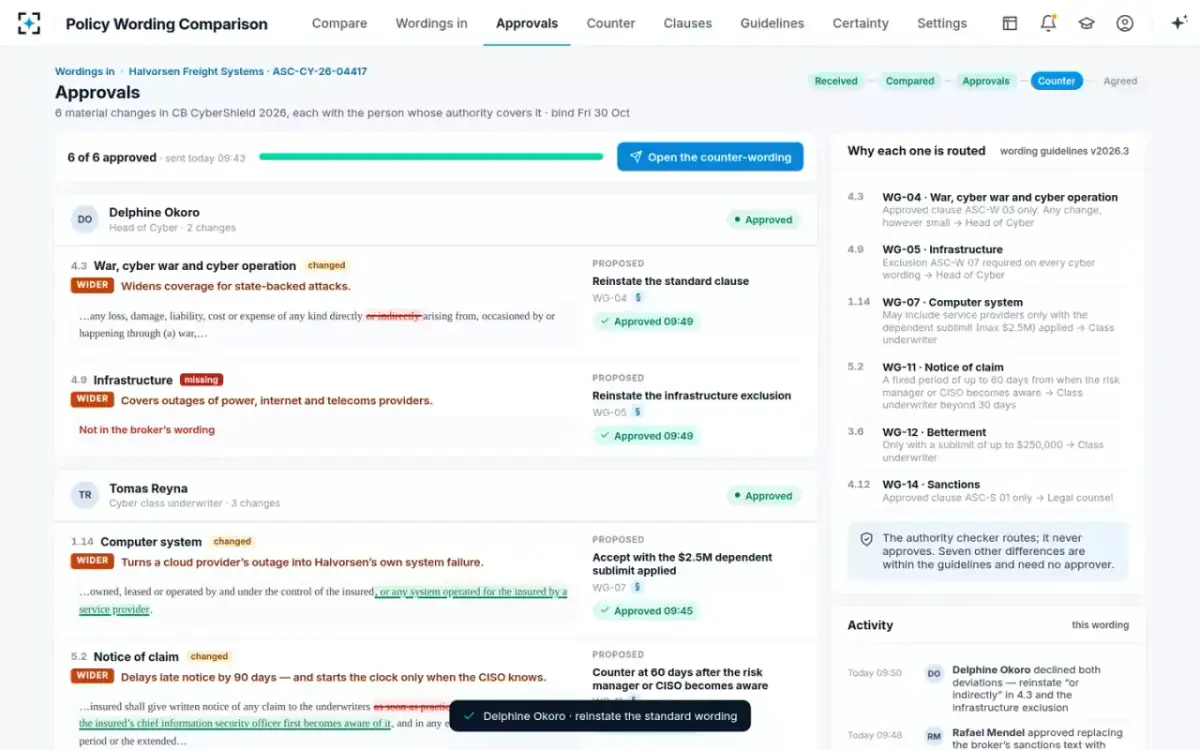Click the section mark beside WG-05
Image resolution: width=1200 pixels, height=750 pixels.
(x=638, y=412)
